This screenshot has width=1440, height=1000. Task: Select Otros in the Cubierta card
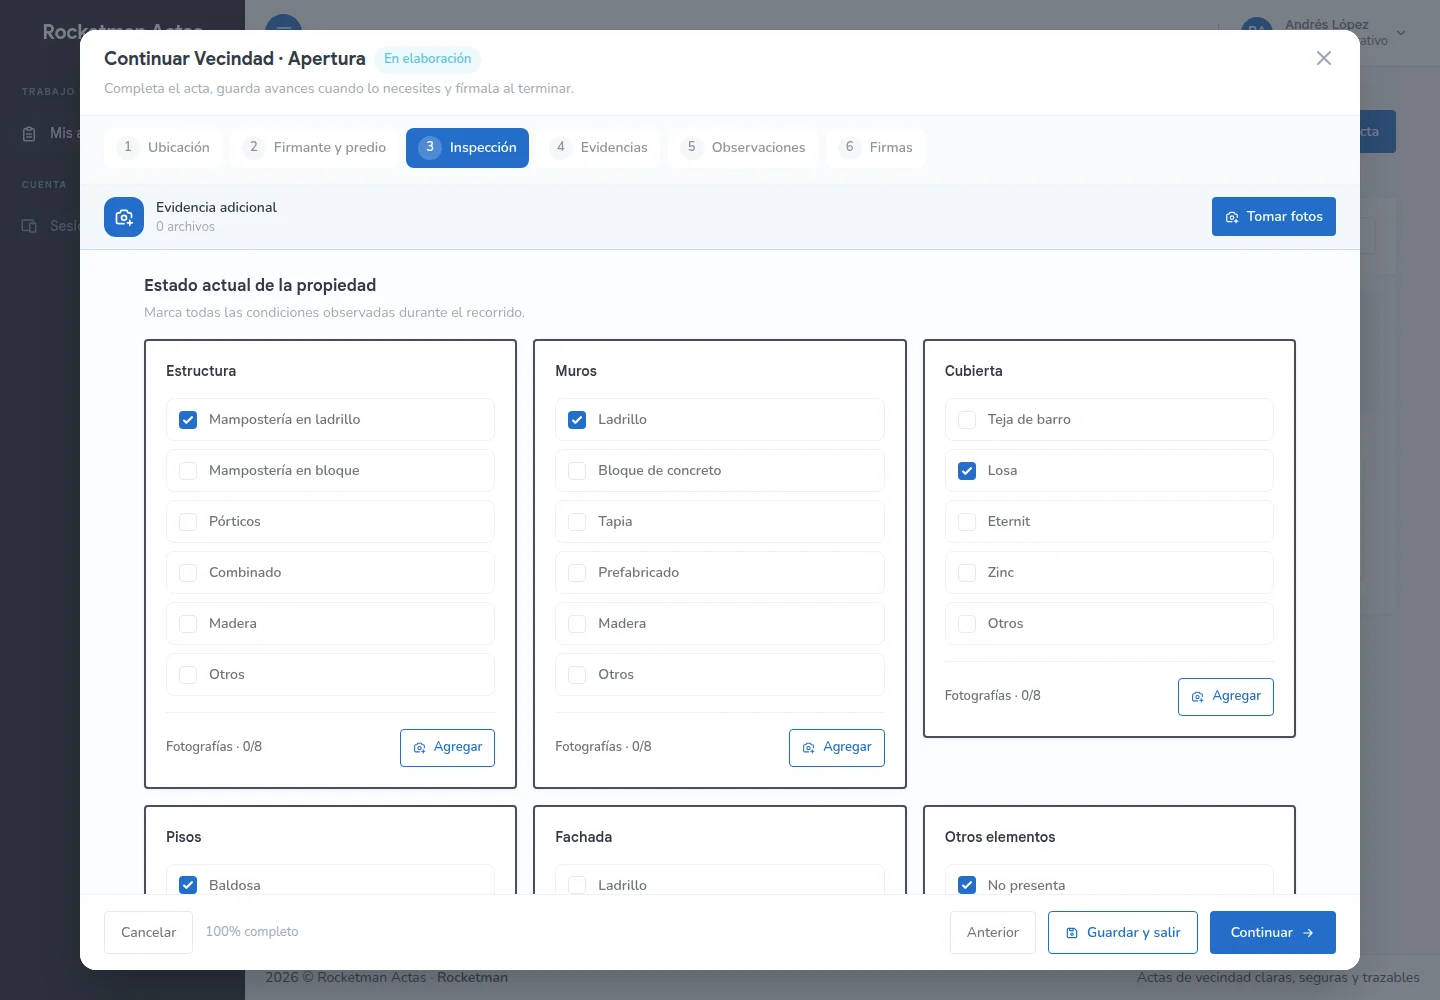coord(967,624)
